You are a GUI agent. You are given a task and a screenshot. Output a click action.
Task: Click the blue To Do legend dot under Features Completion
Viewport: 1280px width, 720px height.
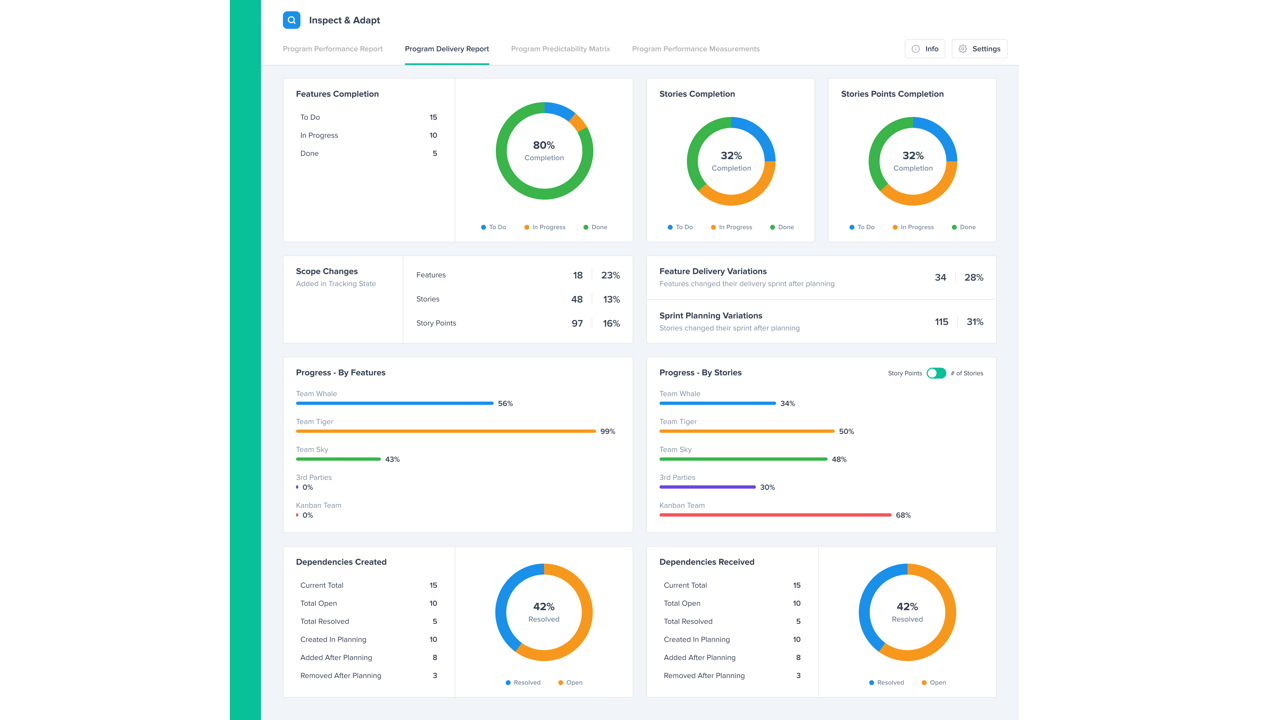[x=484, y=227]
